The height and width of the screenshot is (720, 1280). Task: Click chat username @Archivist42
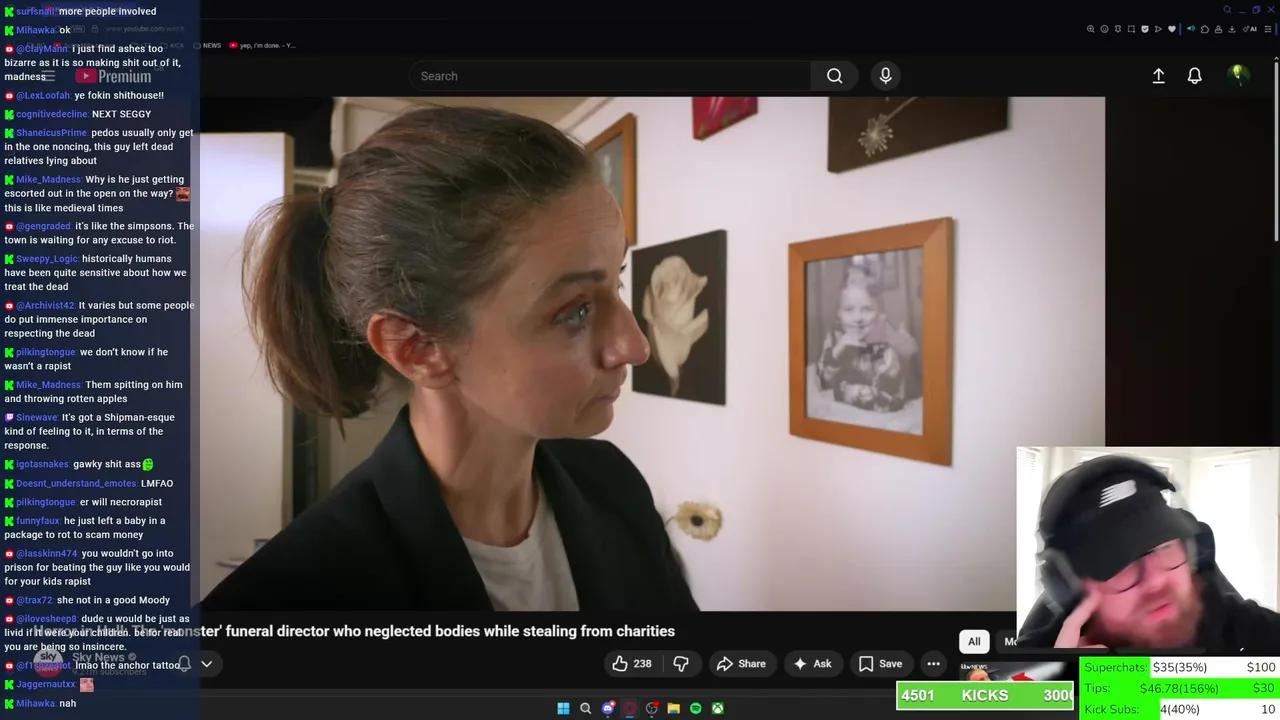pos(45,305)
